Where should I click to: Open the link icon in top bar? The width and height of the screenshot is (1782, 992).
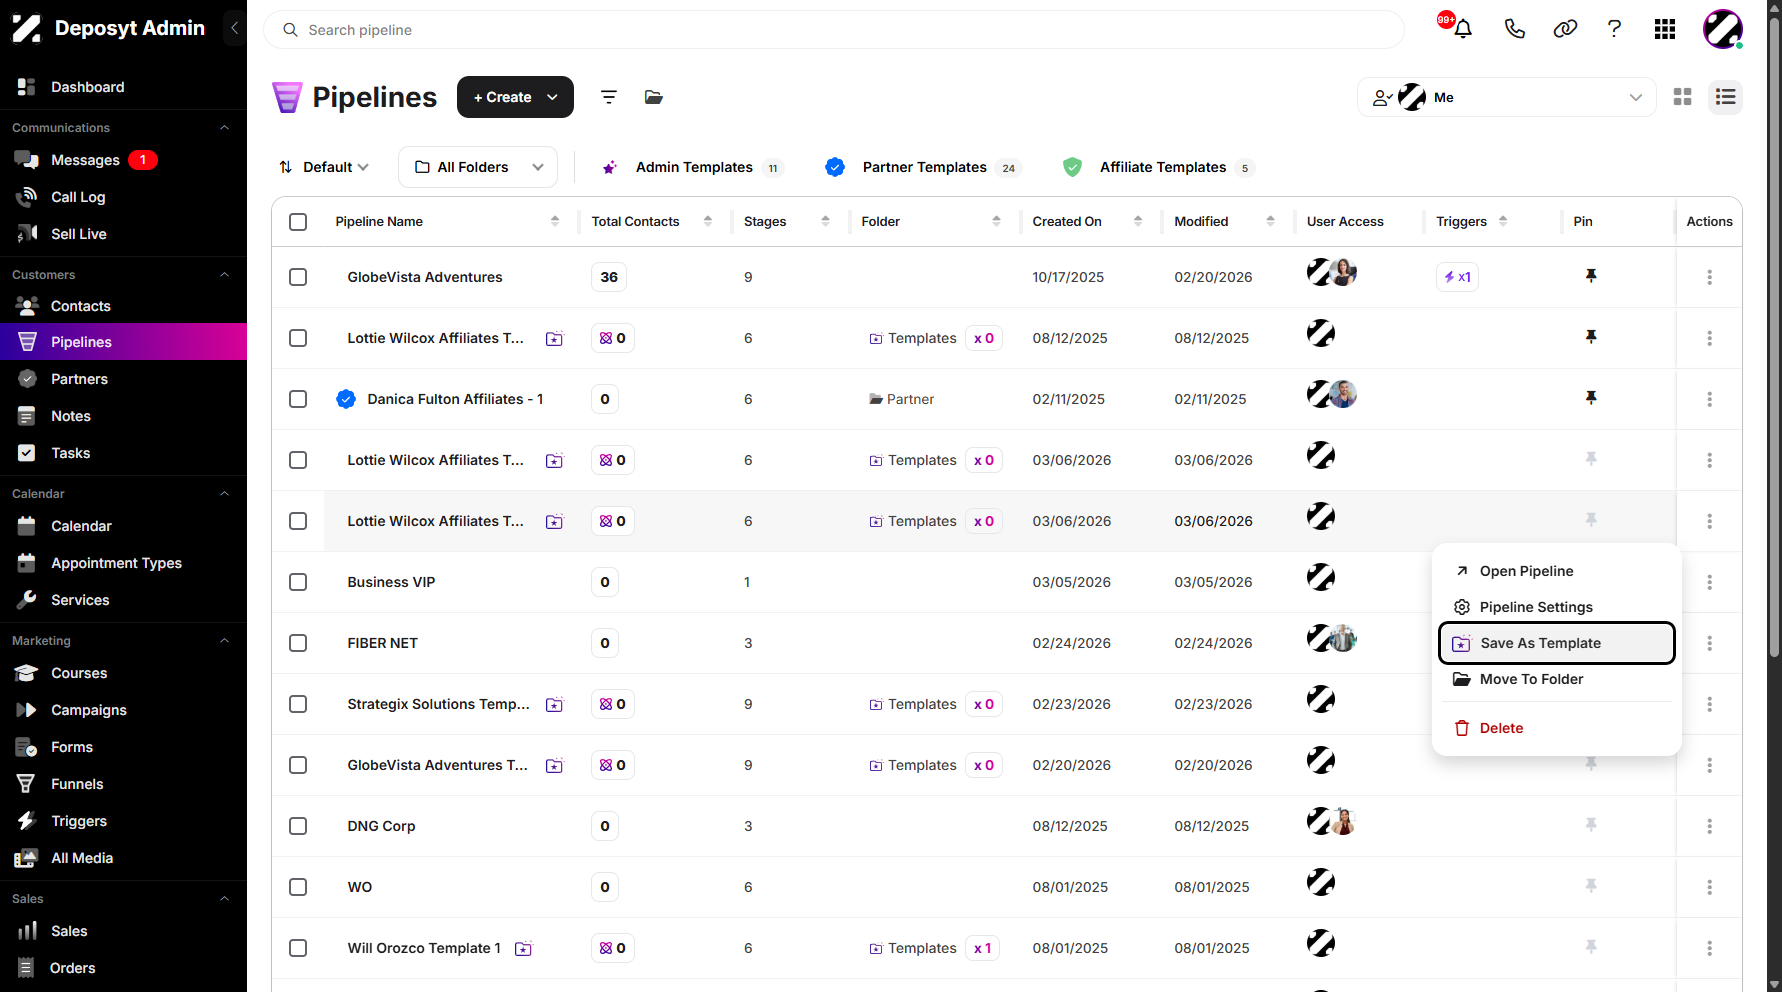(x=1565, y=29)
